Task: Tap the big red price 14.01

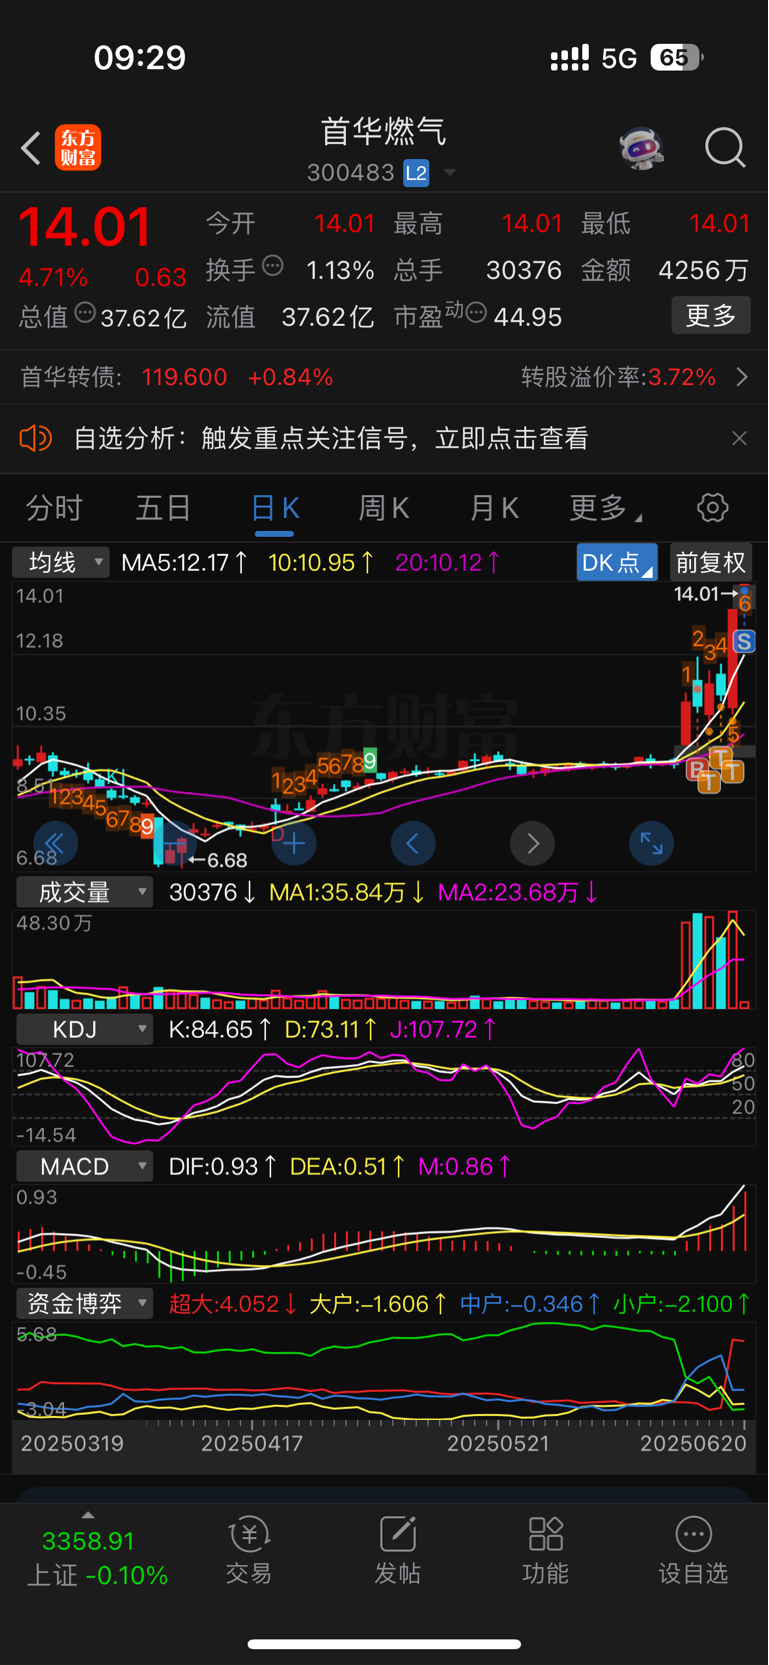Action: click(85, 226)
